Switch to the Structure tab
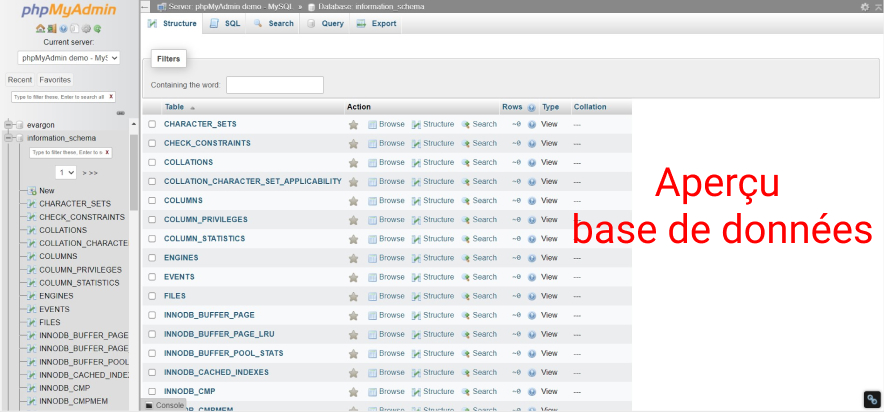 (173, 24)
